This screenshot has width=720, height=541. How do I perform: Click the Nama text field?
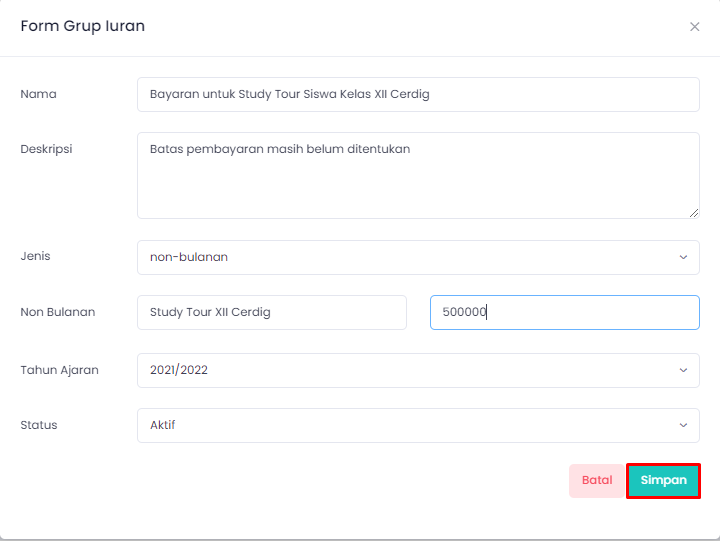(418, 94)
